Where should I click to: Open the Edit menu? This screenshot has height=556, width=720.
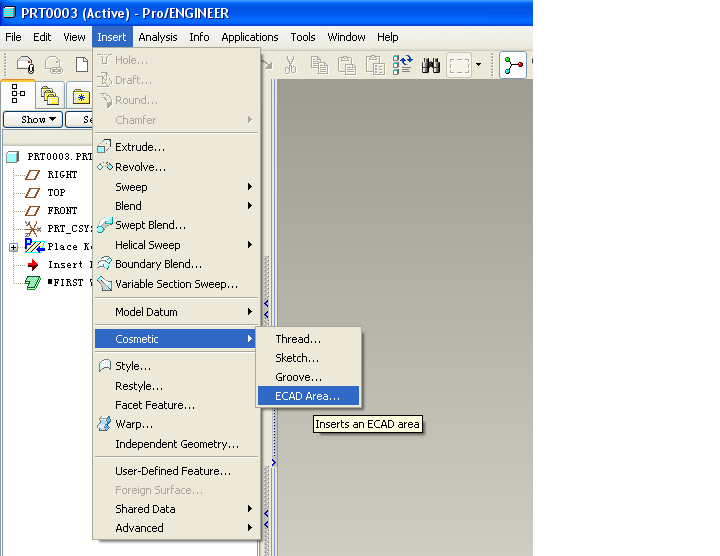[x=42, y=37]
